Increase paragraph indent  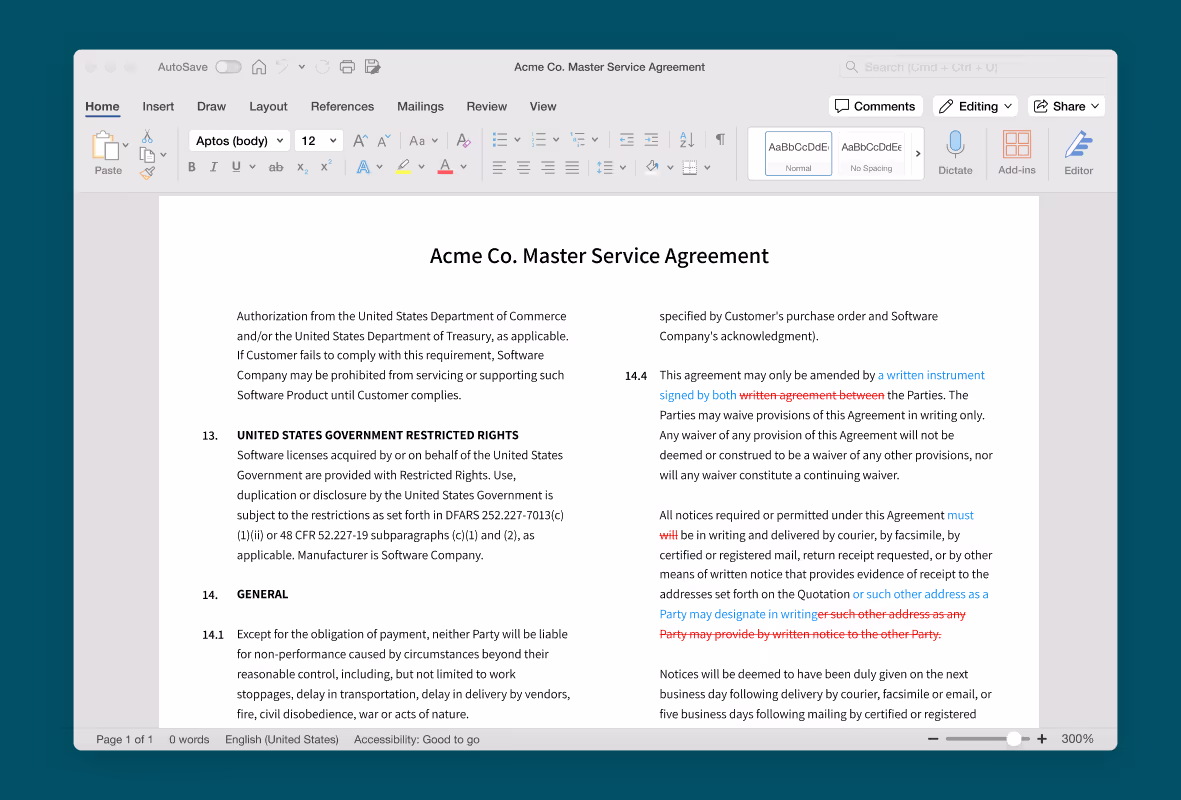[651, 140]
